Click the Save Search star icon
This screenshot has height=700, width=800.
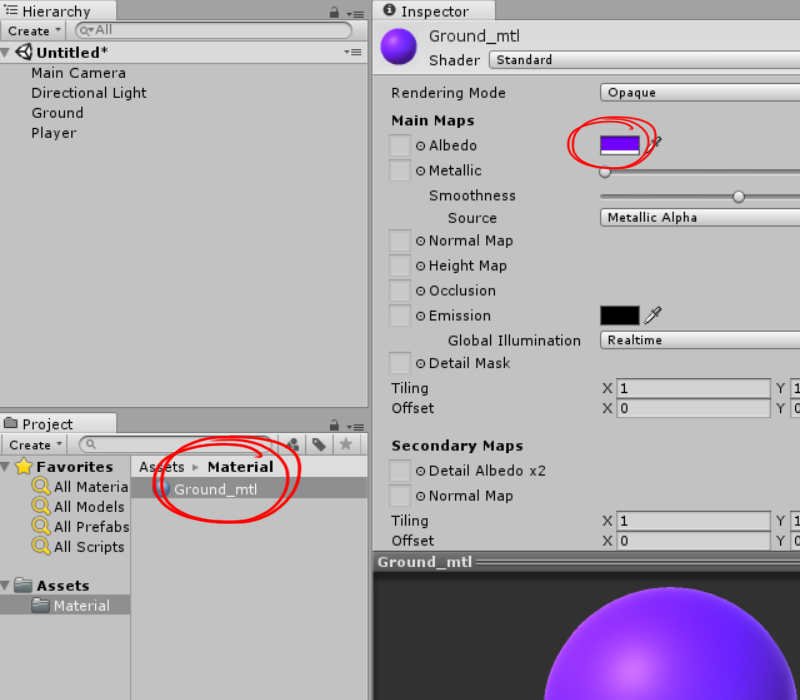pyautogui.click(x=346, y=444)
